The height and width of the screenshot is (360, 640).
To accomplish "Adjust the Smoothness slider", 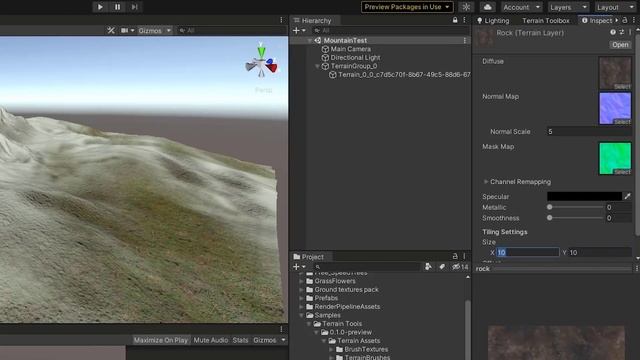I will [575, 218].
